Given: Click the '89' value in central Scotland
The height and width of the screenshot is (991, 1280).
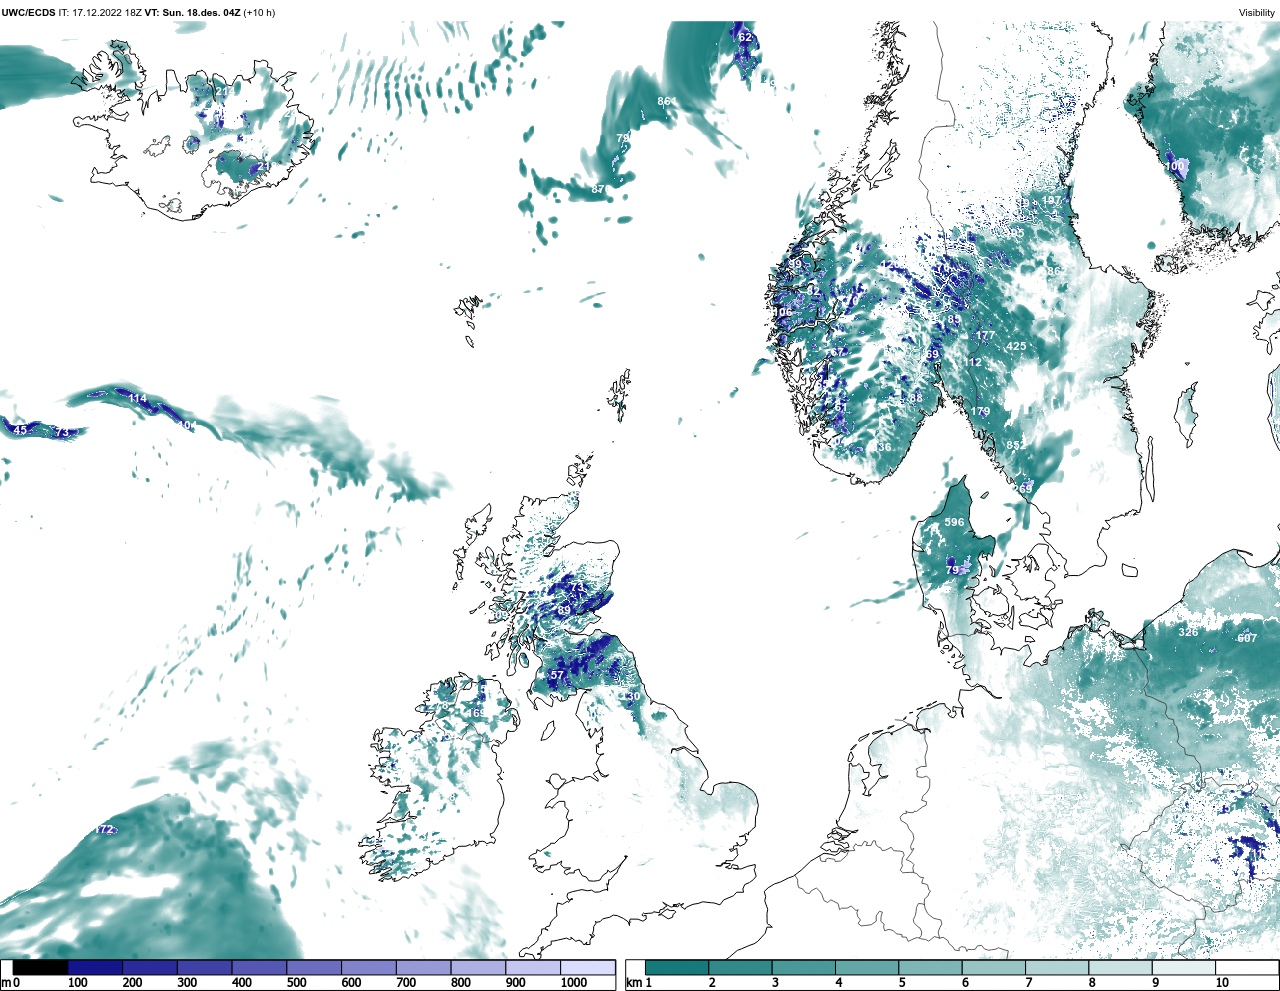Looking at the screenshot, I should (564, 611).
